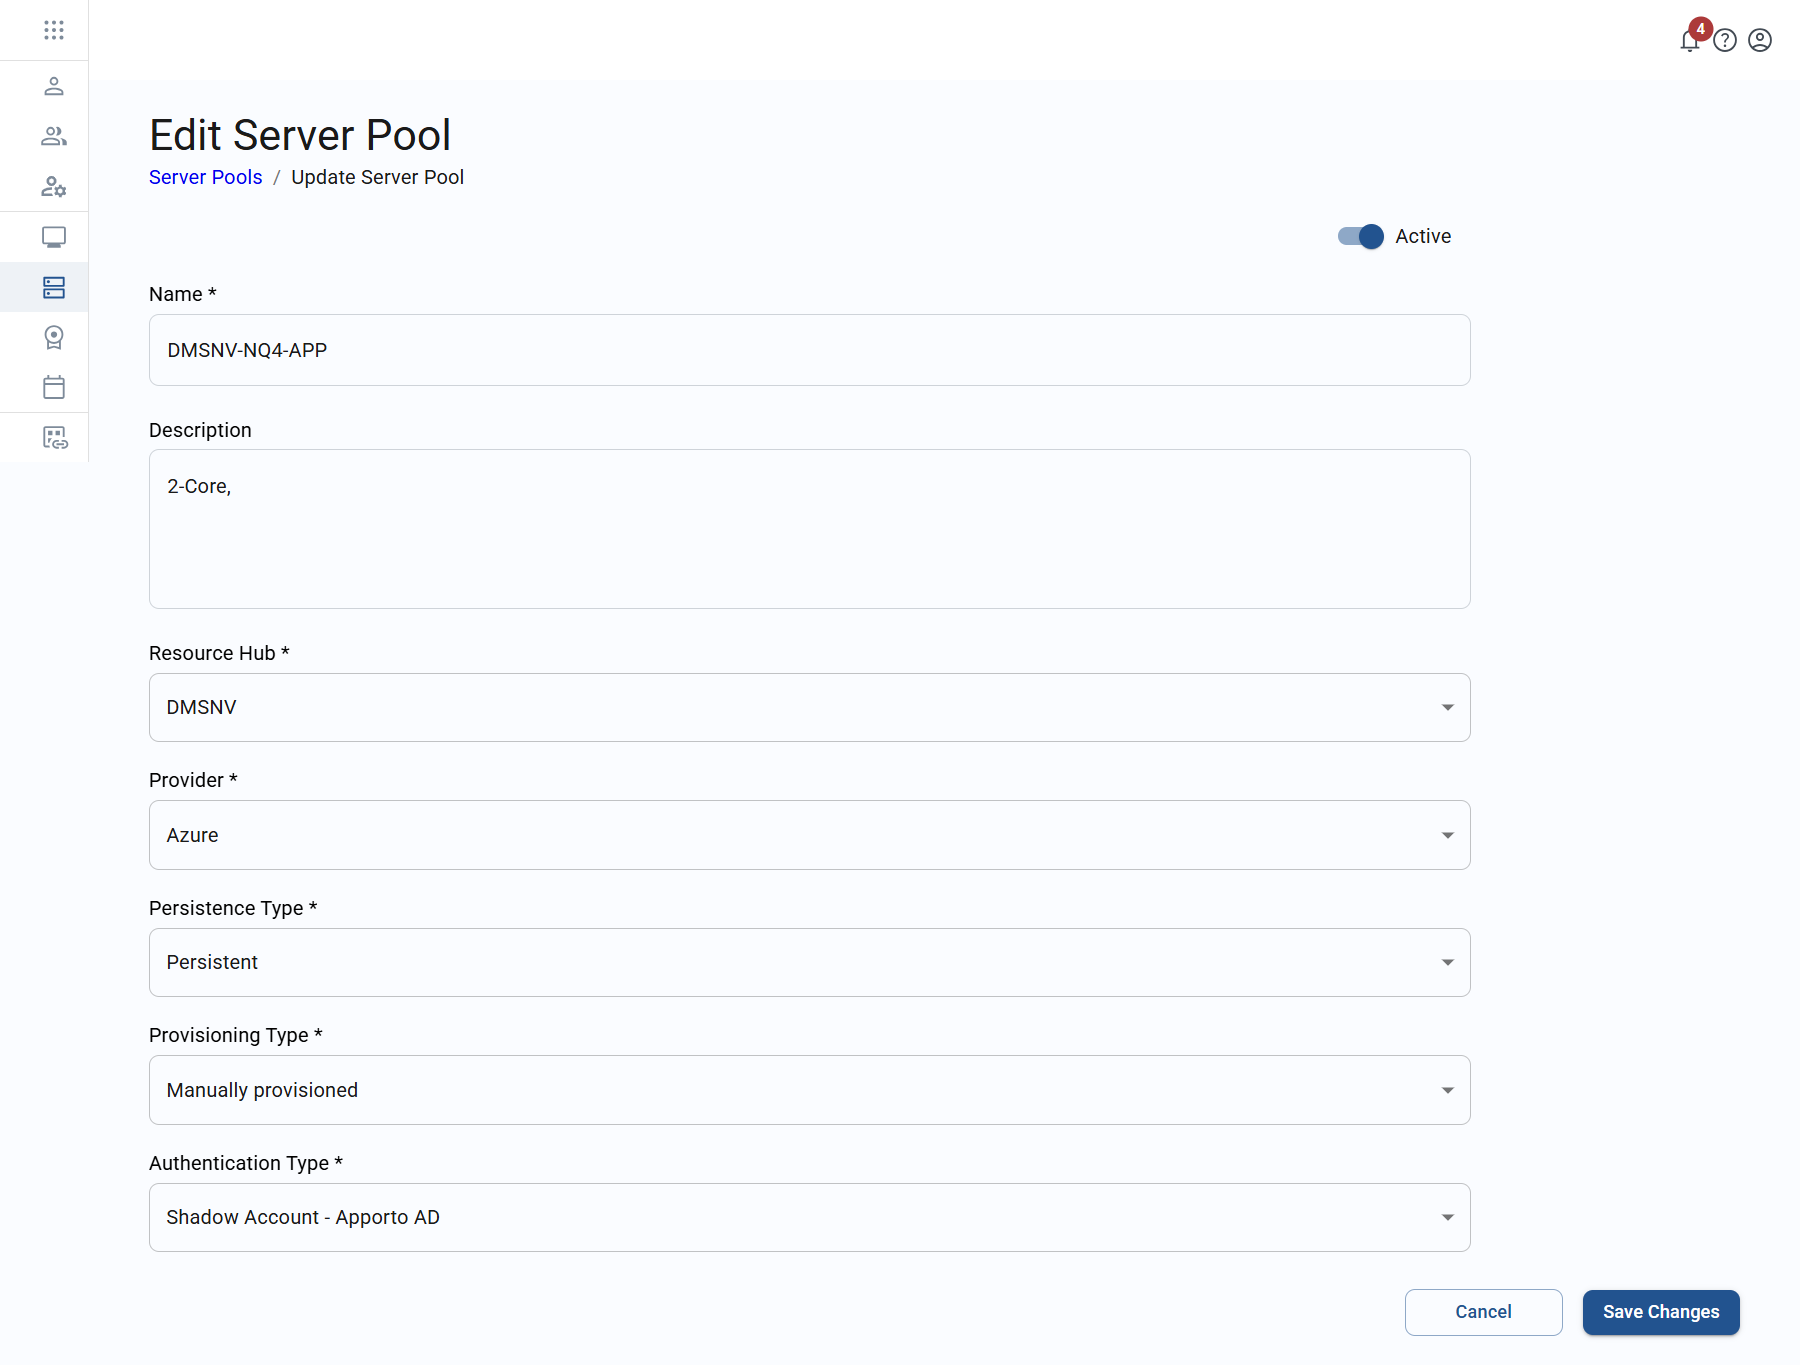Open the user profile sidebar icon
The height and width of the screenshot is (1365, 1800).
54,86
